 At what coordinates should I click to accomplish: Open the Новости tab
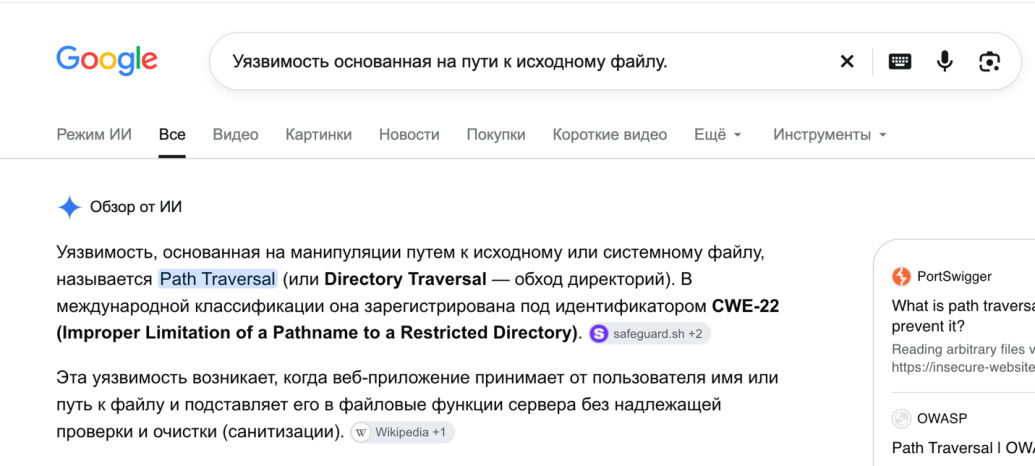409,135
